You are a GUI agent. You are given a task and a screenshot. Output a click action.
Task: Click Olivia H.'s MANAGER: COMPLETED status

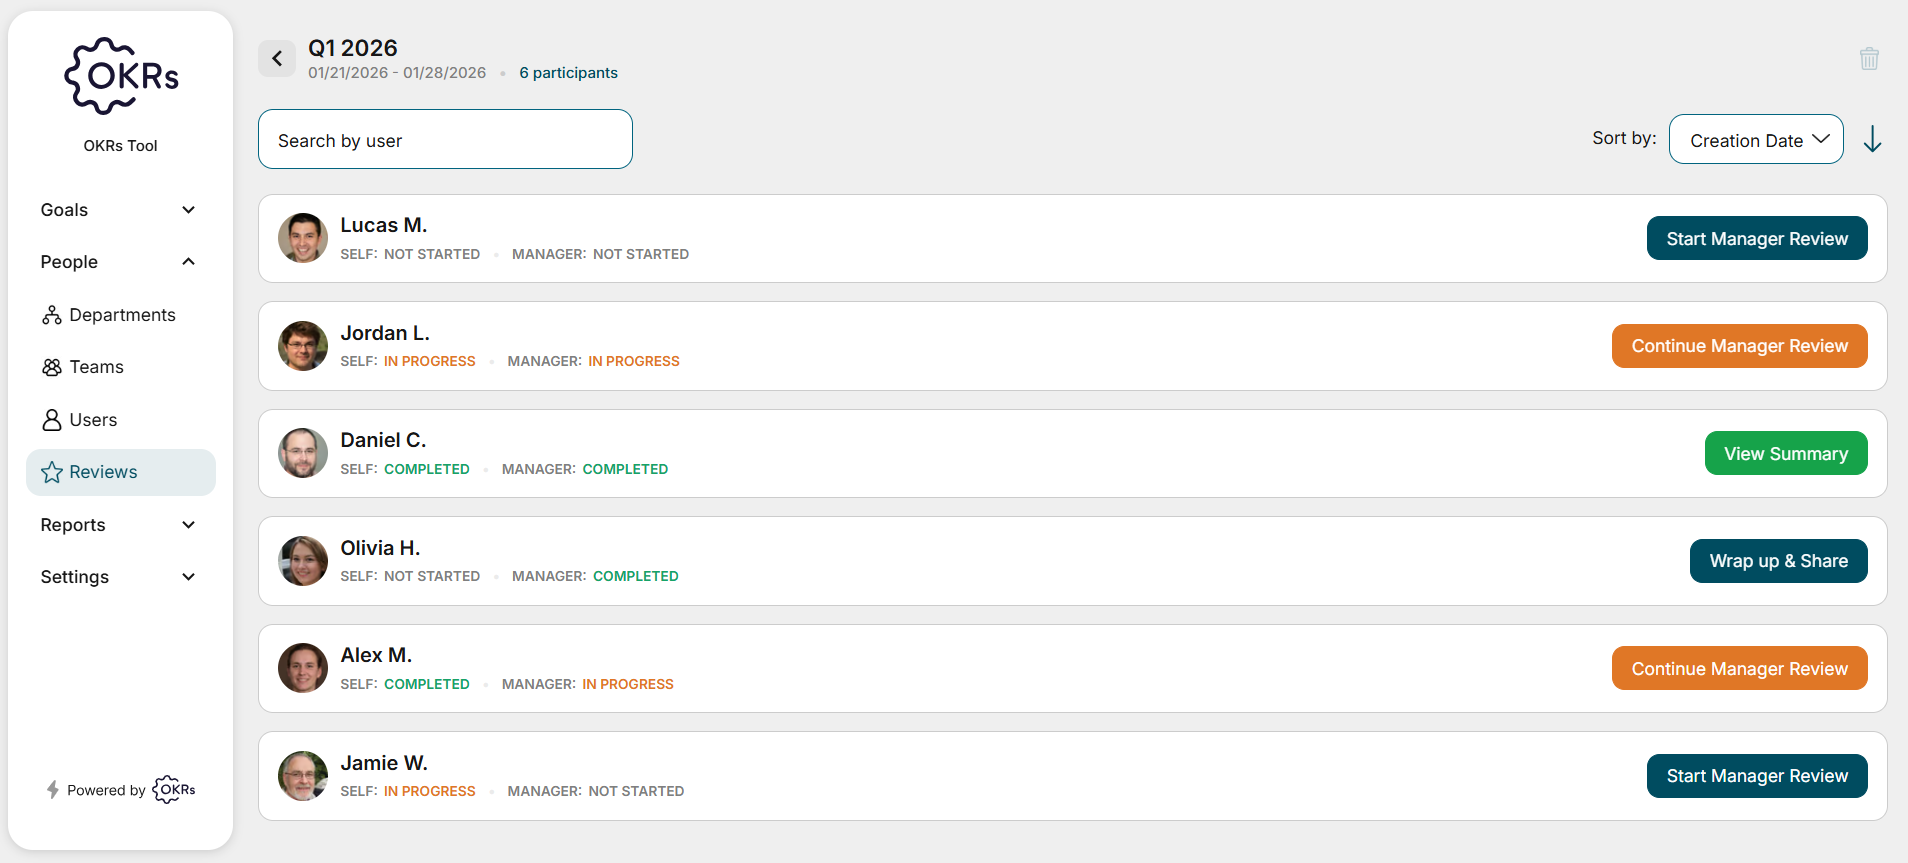[x=595, y=576]
